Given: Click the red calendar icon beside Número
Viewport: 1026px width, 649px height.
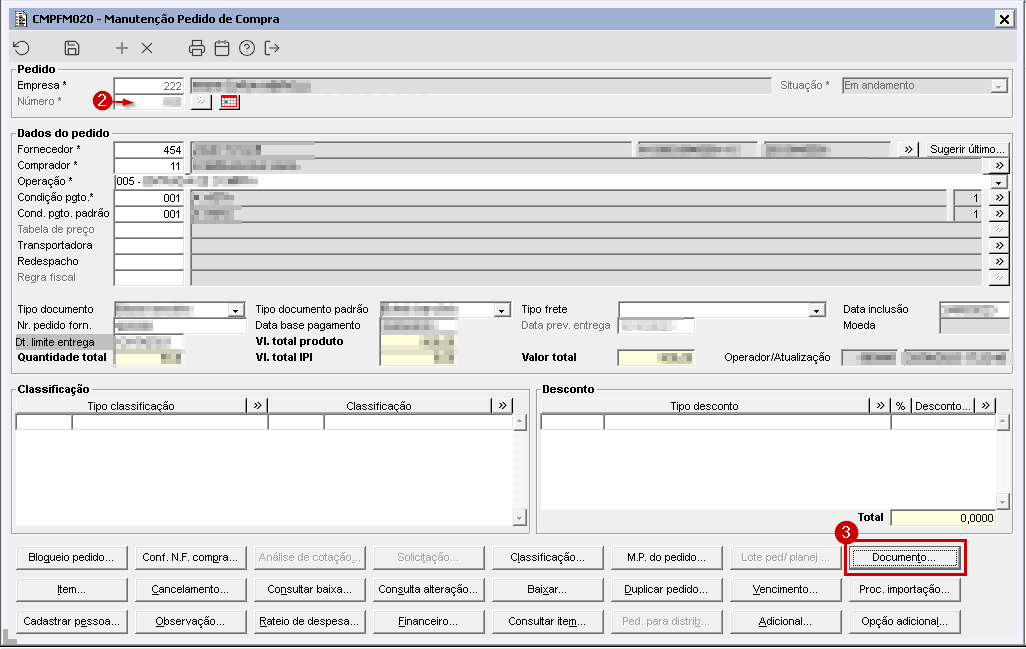Looking at the screenshot, I should pos(229,102).
